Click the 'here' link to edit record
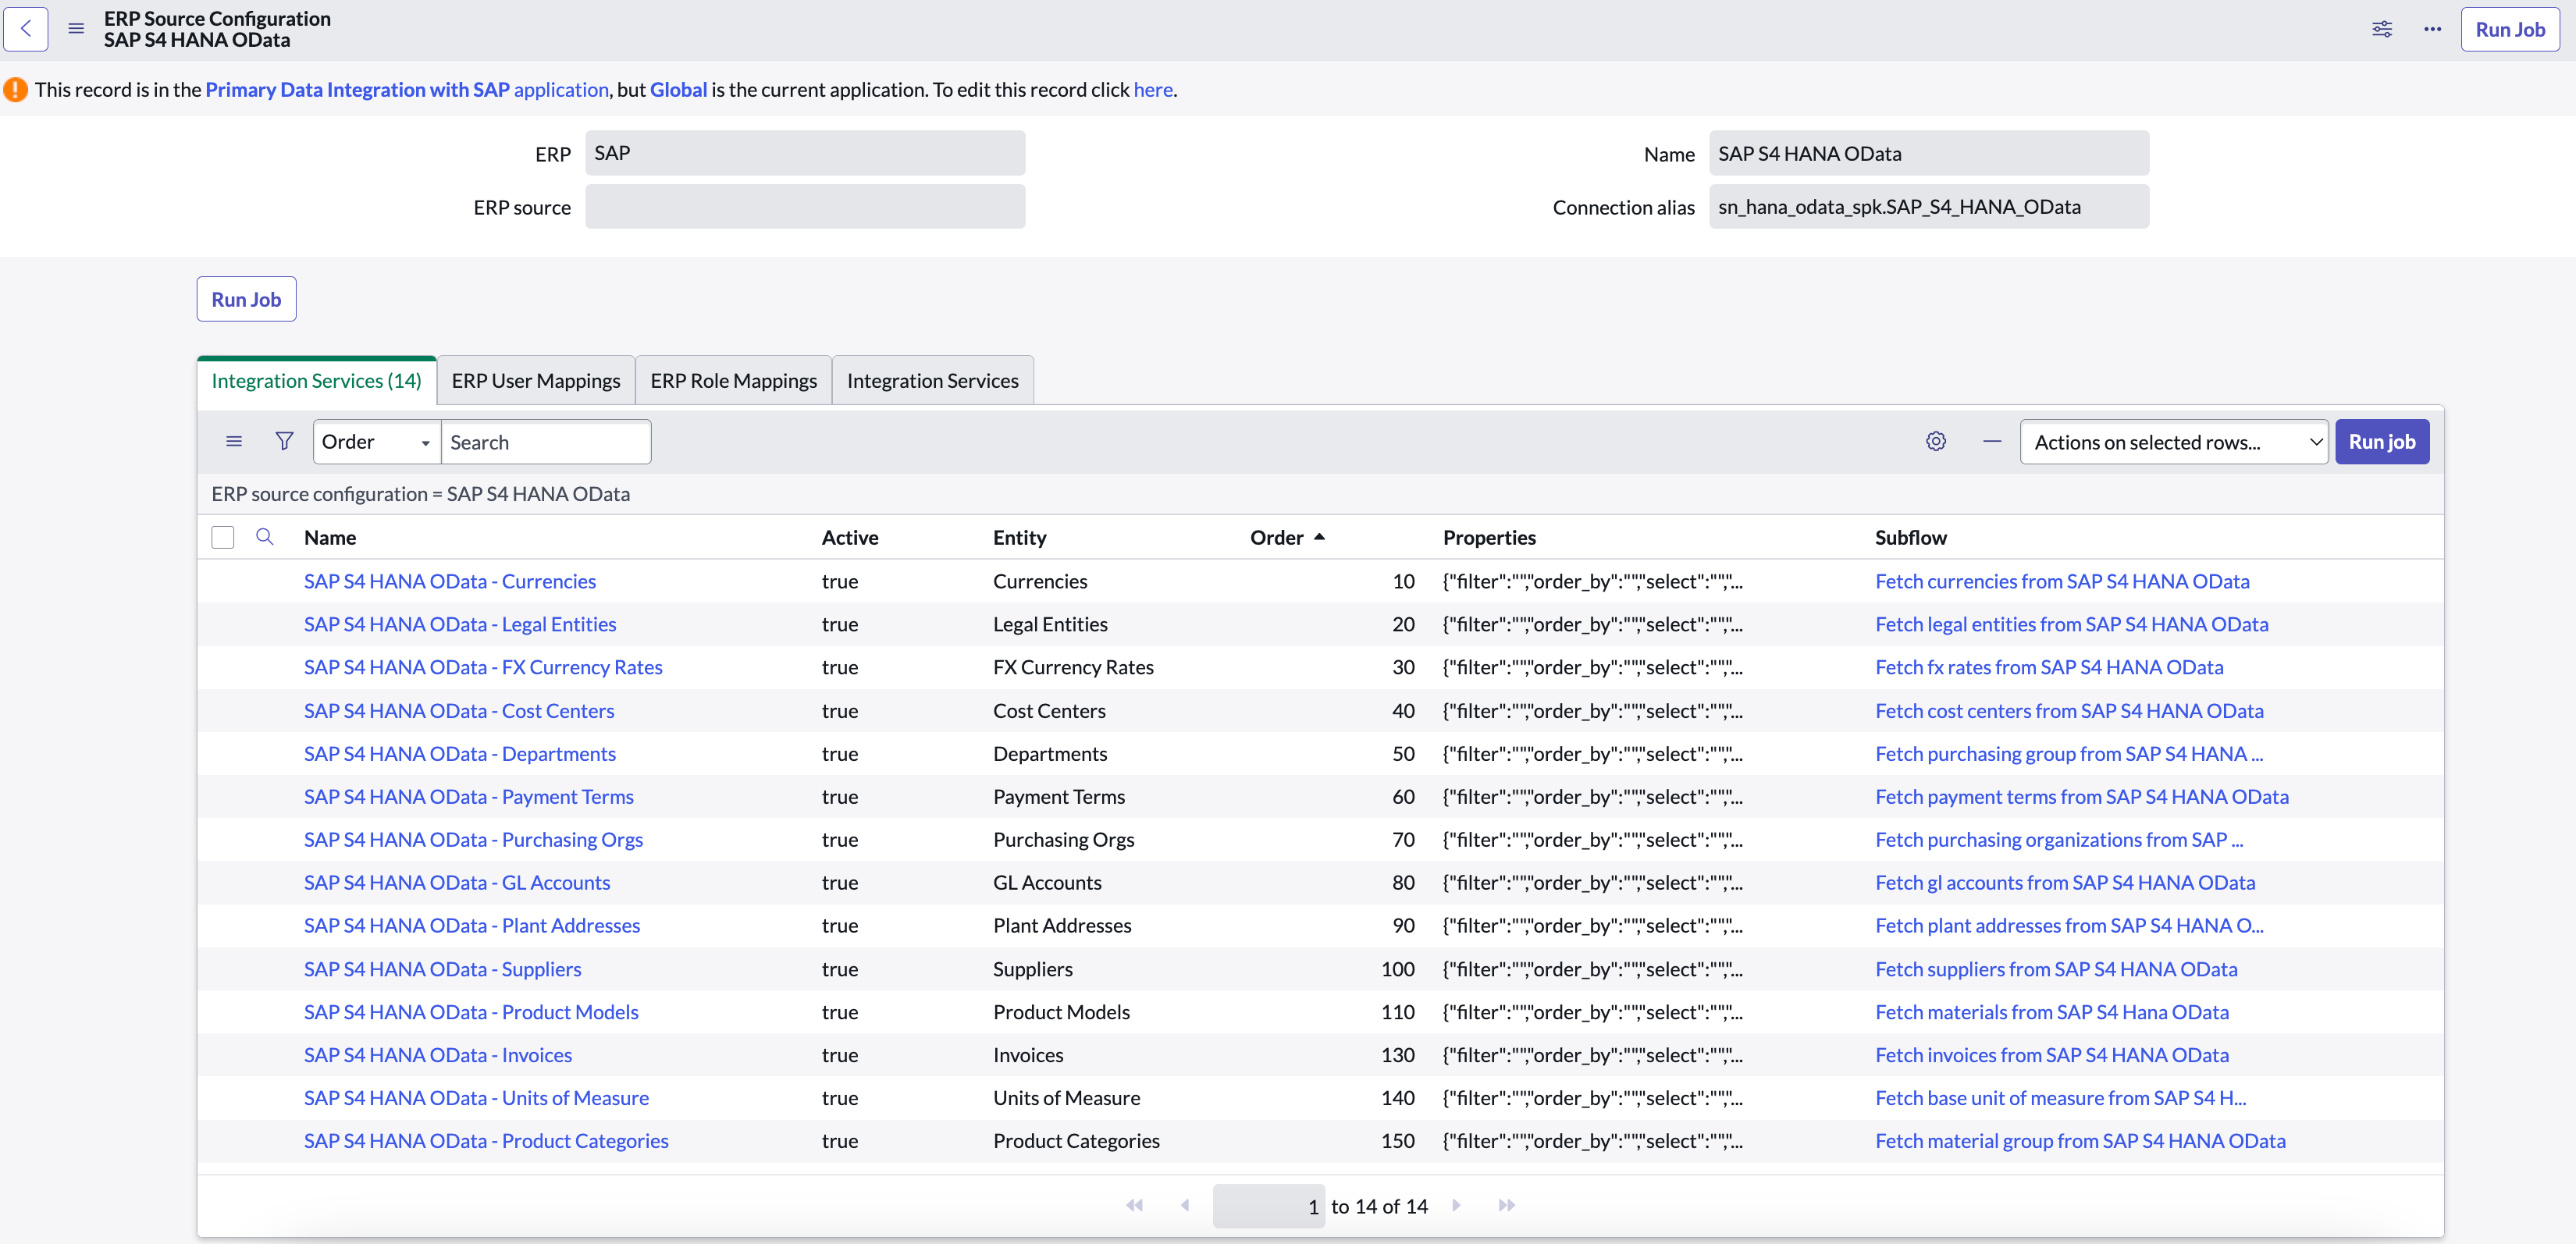Image resolution: width=2576 pixels, height=1244 pixels. pyautogui.click(x=1153, y=89)
